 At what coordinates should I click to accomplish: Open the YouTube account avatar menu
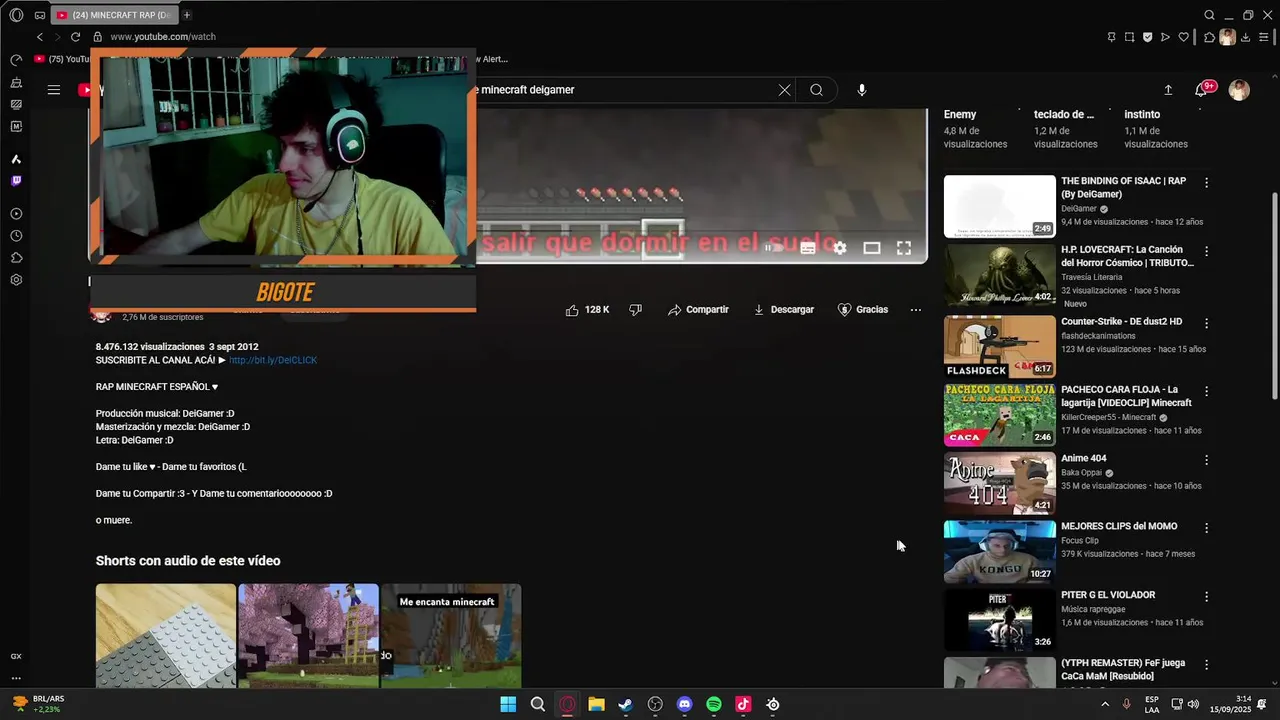(x=1239, y=90)
